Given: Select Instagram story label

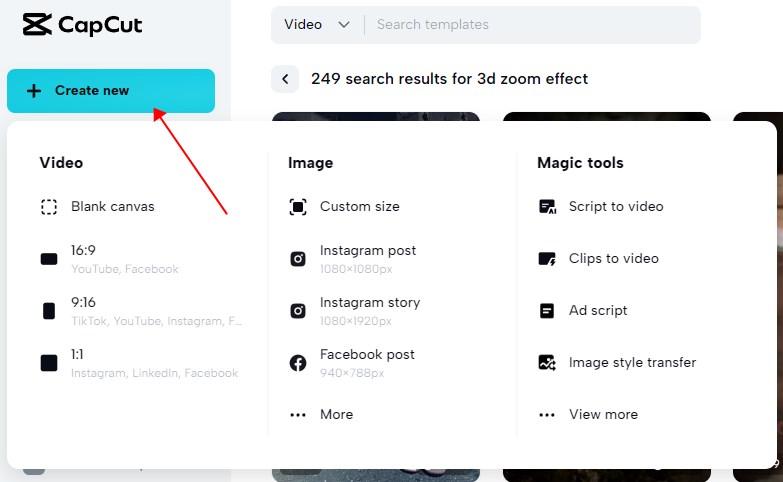Looking at the screenshot, I should click(x=370, y=302).
